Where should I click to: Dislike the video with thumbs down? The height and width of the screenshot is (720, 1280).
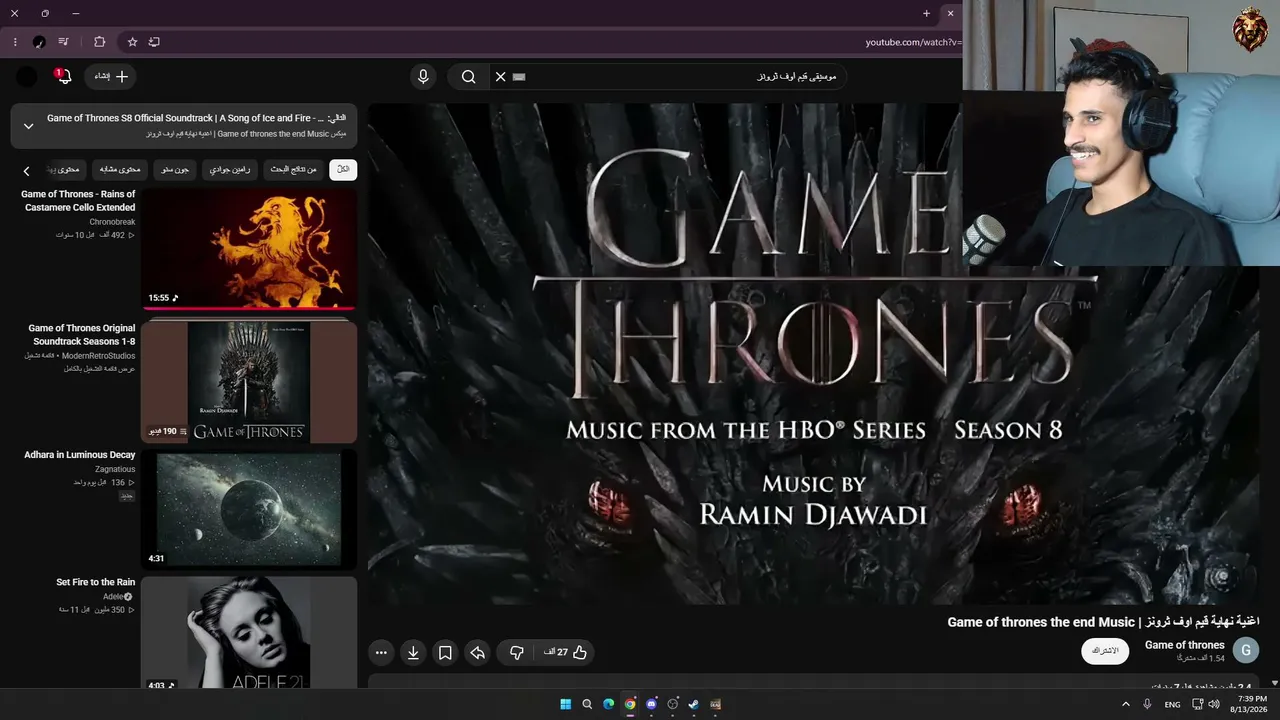tap(517, 652)
